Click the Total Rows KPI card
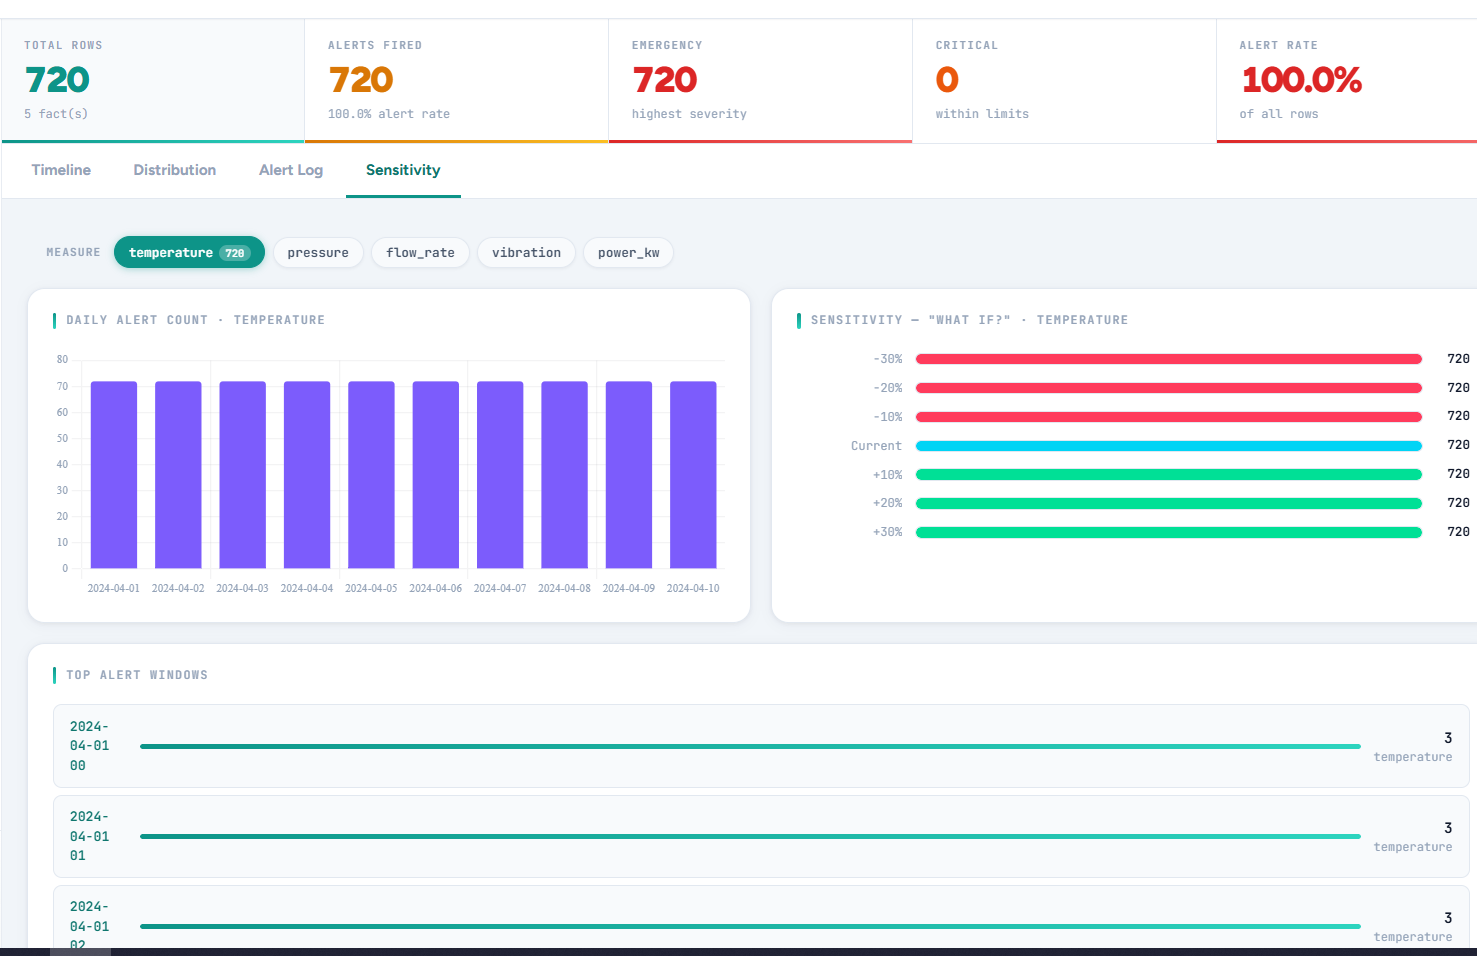The width and height of the screenshot is (1477, 956). (x=152, y=80)
